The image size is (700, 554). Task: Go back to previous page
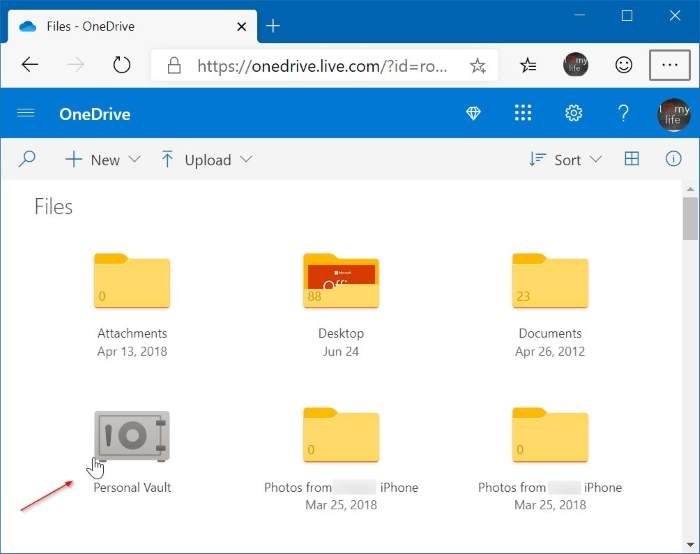[x=30, y=65]
